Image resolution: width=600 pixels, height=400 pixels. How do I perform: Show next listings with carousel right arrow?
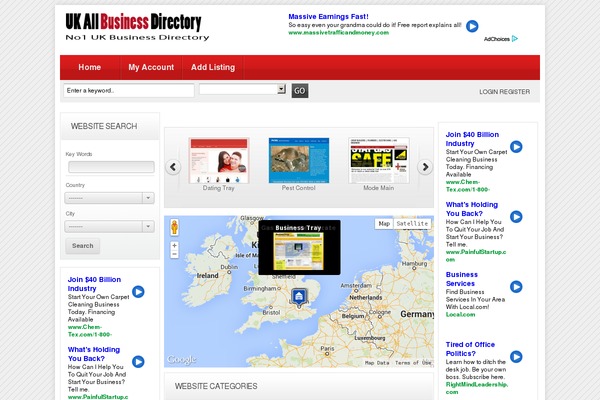tap(425, 167)
